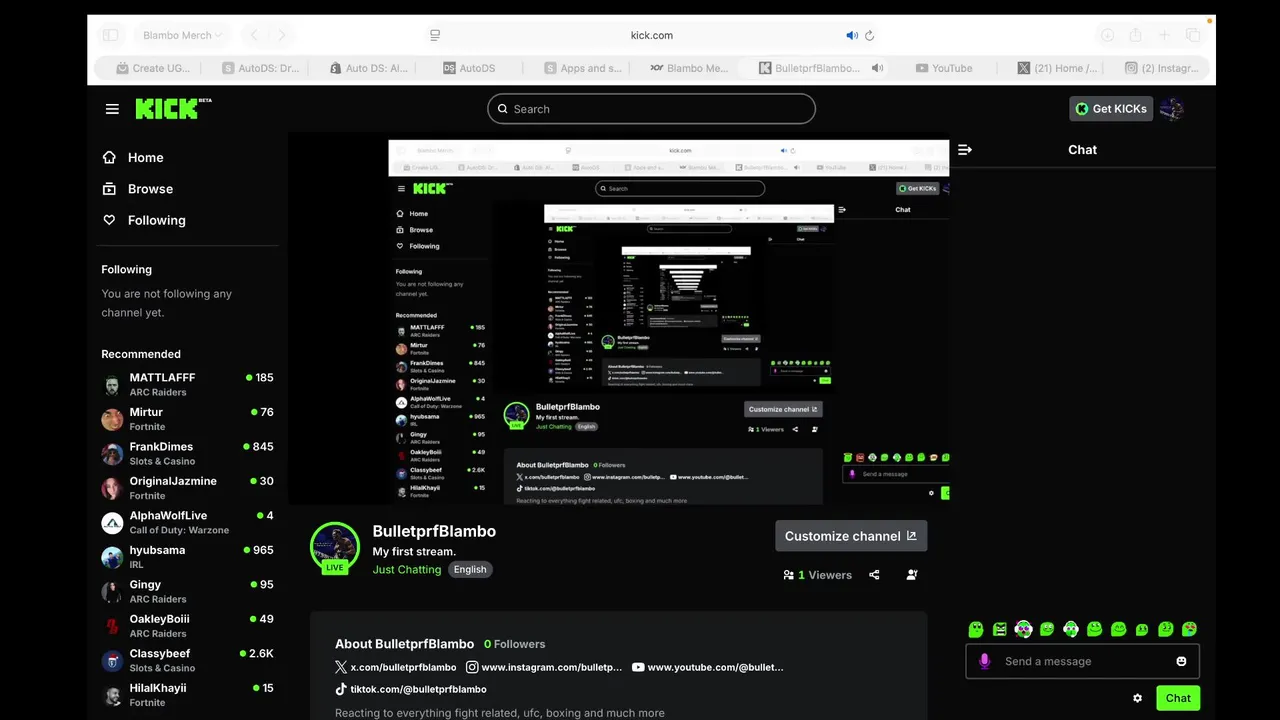This screenshot has height=720, width=1280.
Task: Switch to the Blambo Me... tab
Action: pos(690,68)
